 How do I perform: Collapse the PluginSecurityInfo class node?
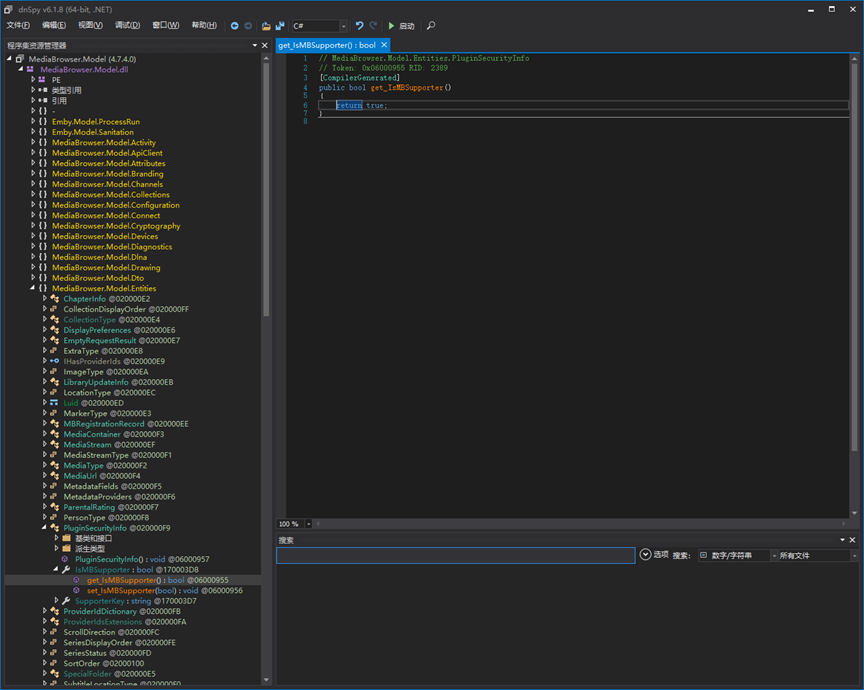[x=44, y=527]
